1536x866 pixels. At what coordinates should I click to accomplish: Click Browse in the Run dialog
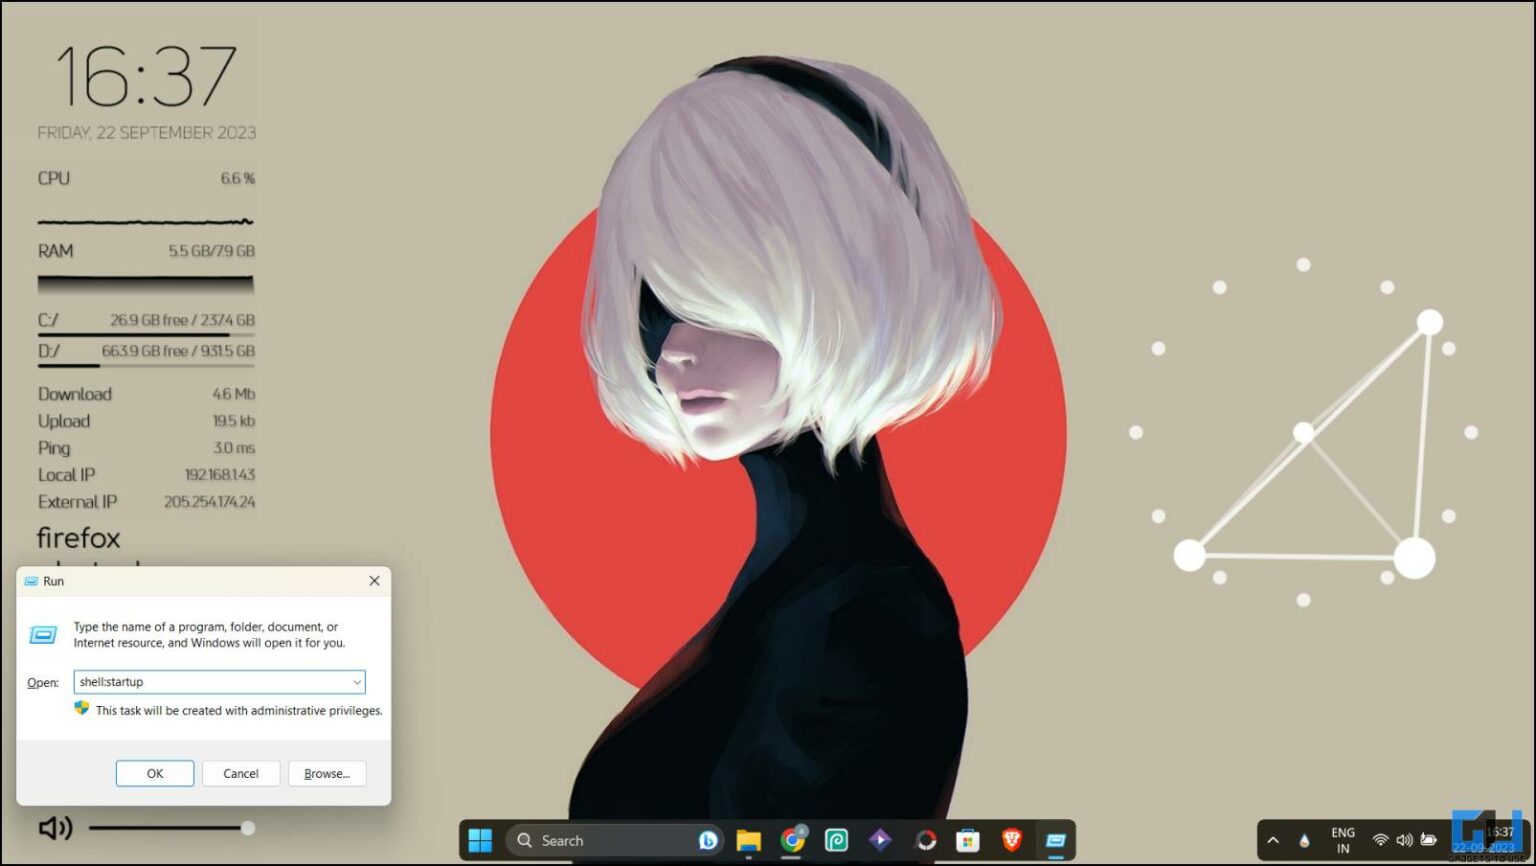coord(327,773)
